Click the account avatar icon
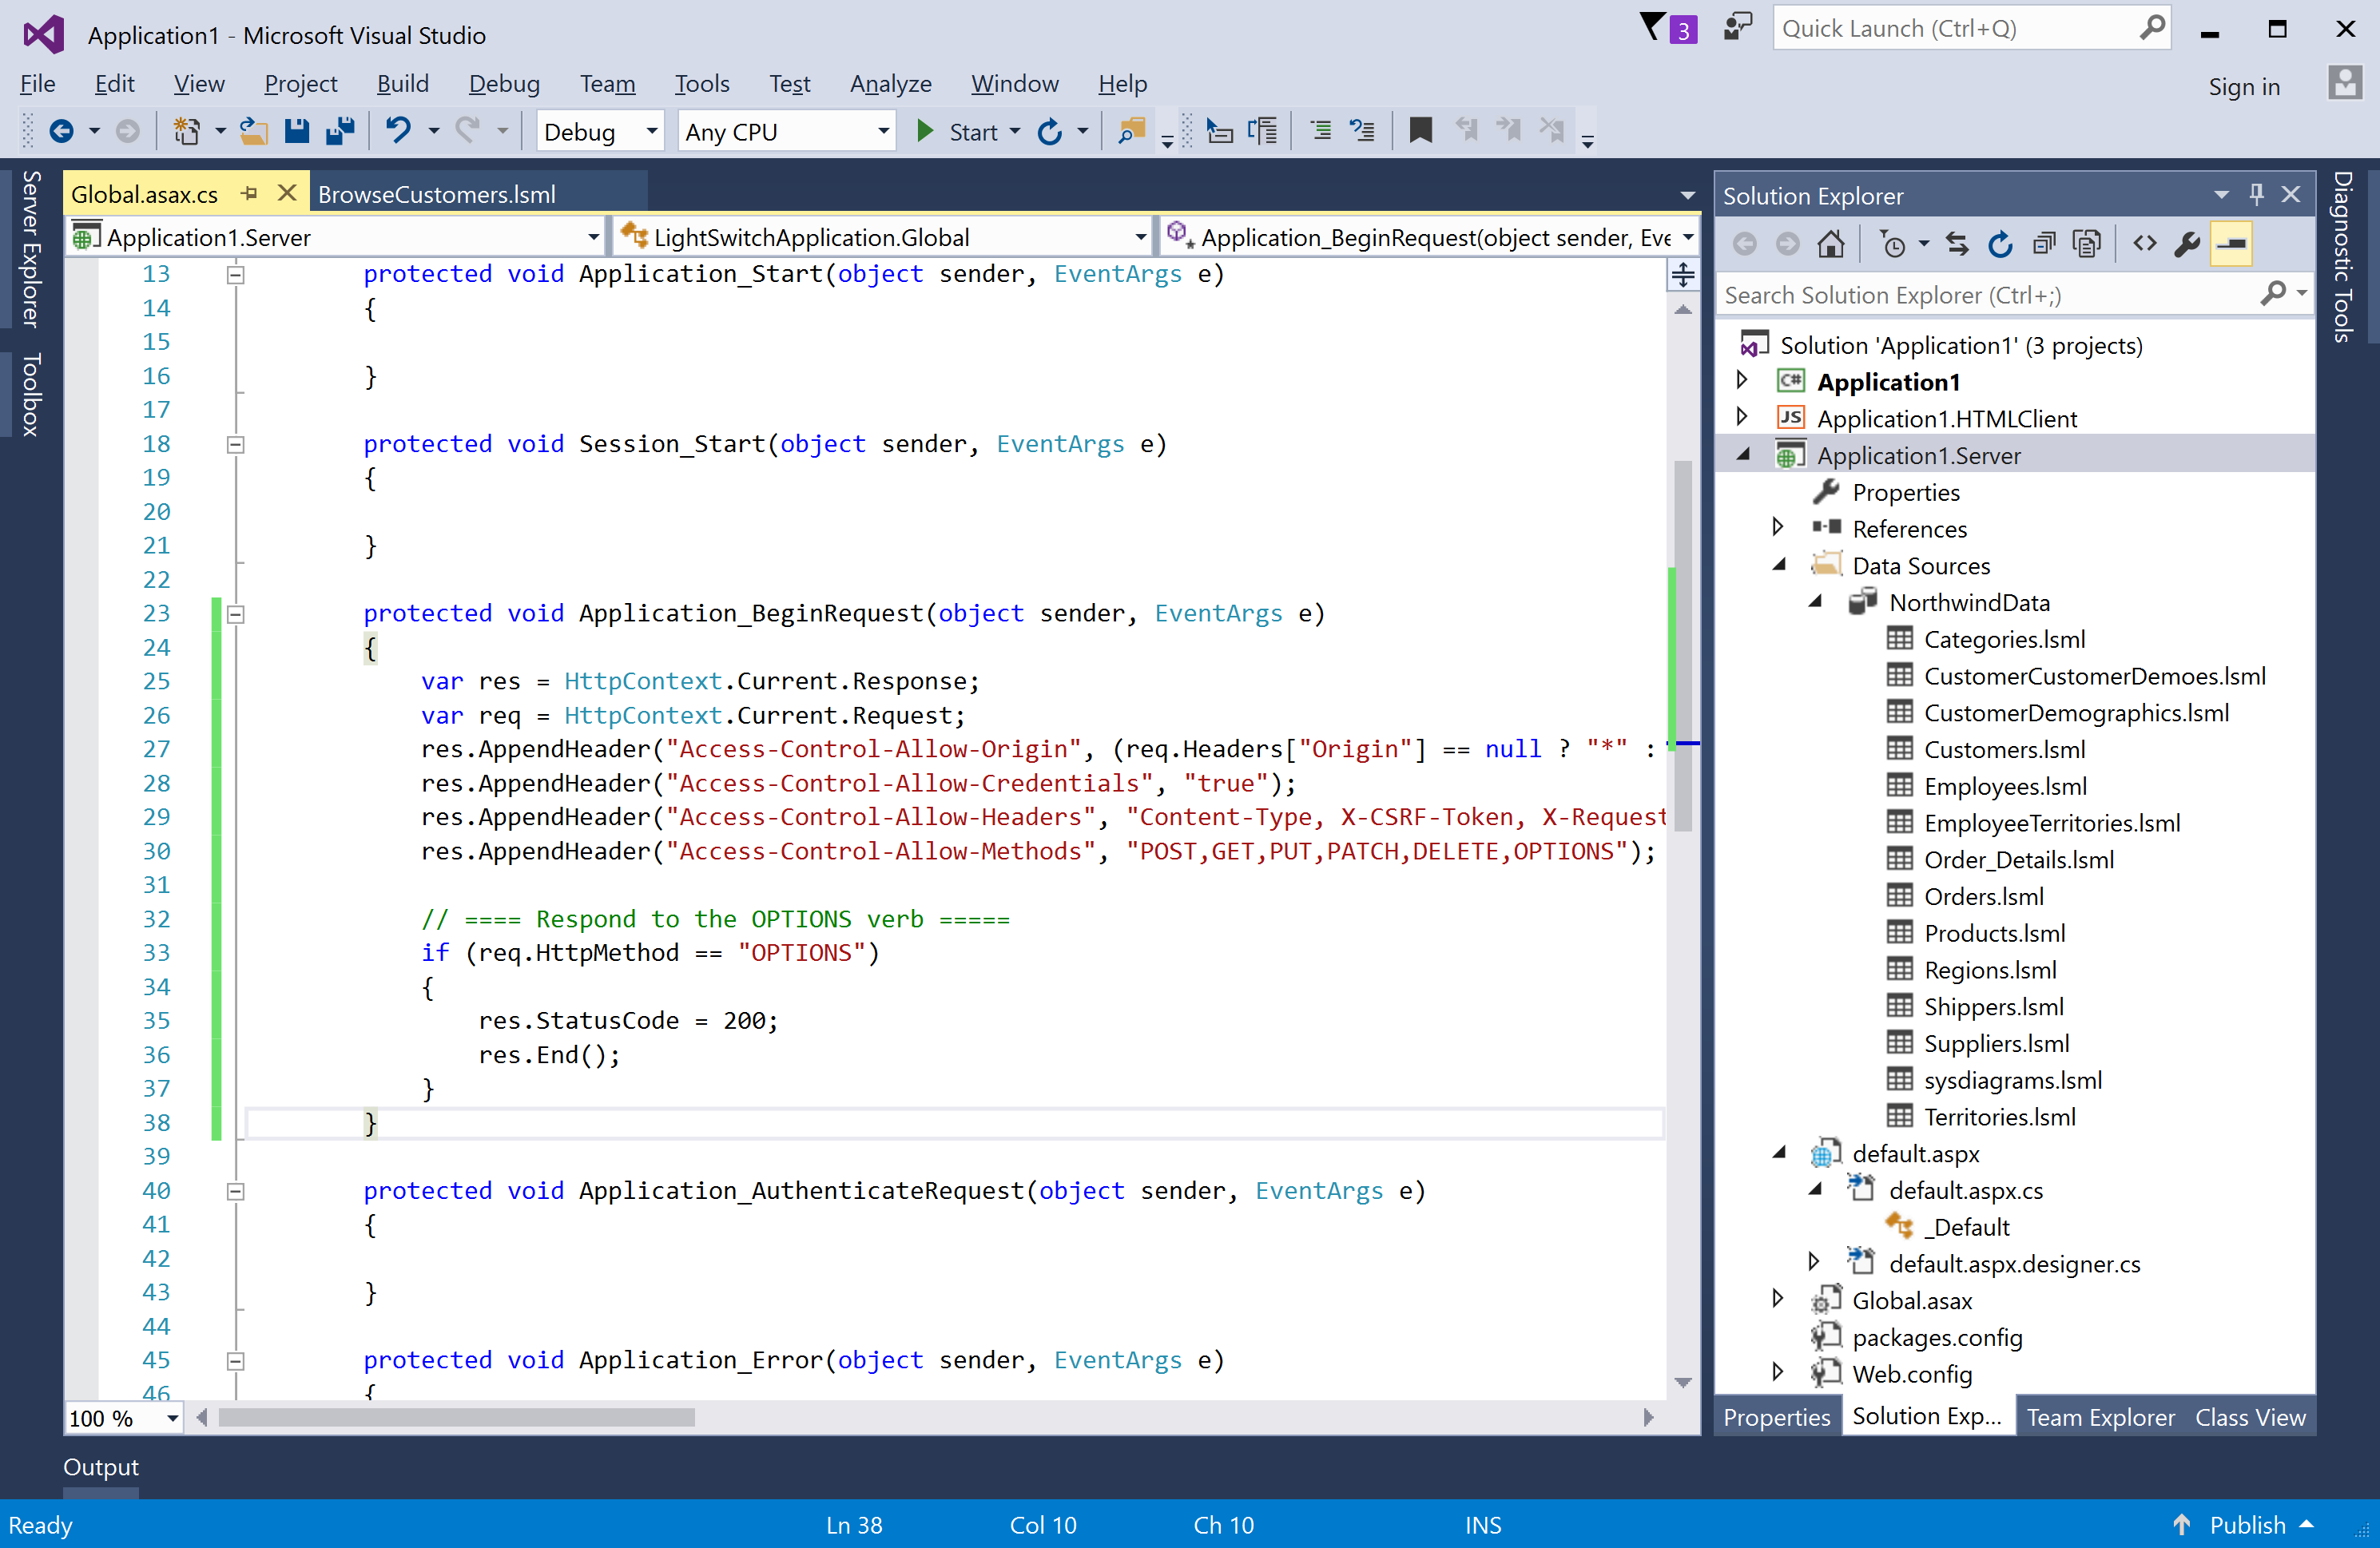 2344,83
